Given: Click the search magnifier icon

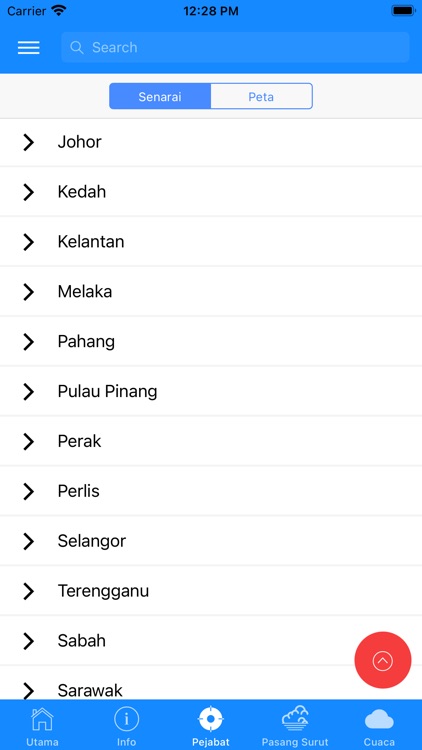Looking at the screenshot, I should [x=77, y=47].
